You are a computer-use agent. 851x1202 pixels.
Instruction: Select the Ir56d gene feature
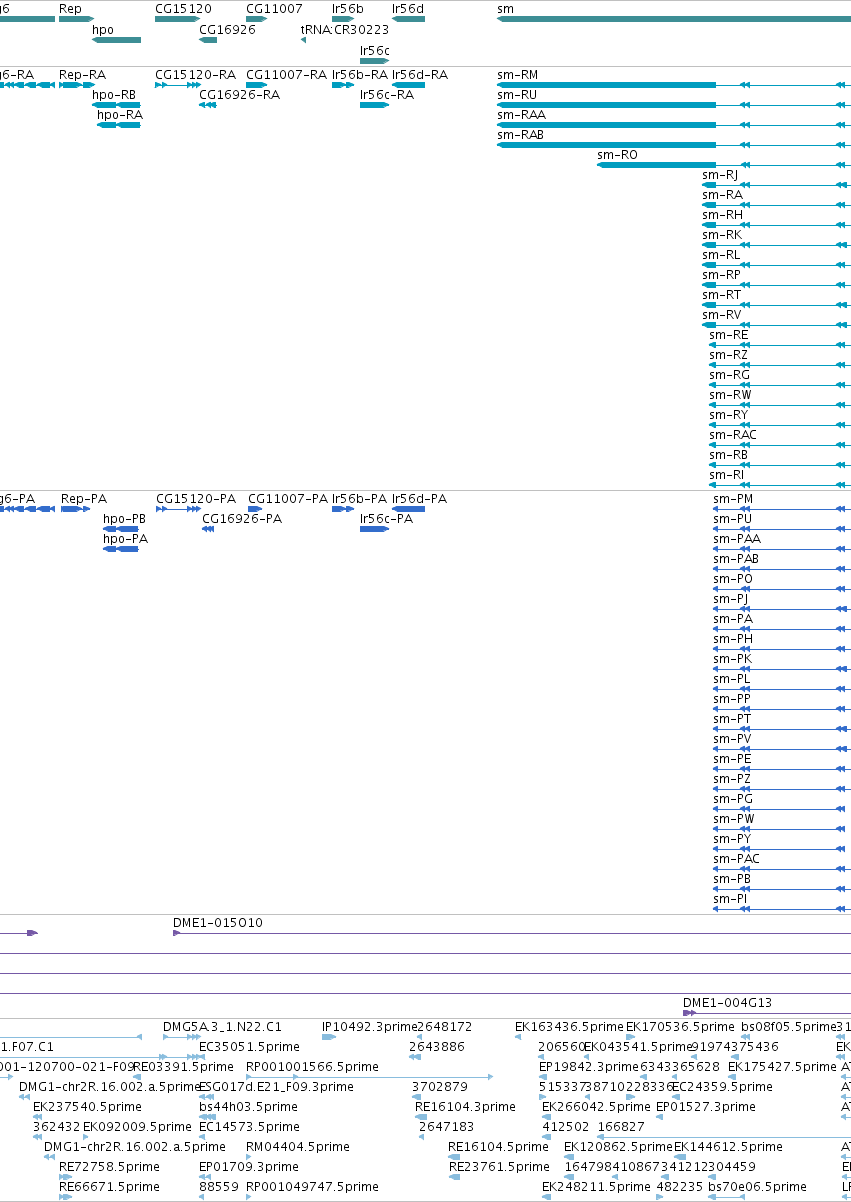coord(409,19)
